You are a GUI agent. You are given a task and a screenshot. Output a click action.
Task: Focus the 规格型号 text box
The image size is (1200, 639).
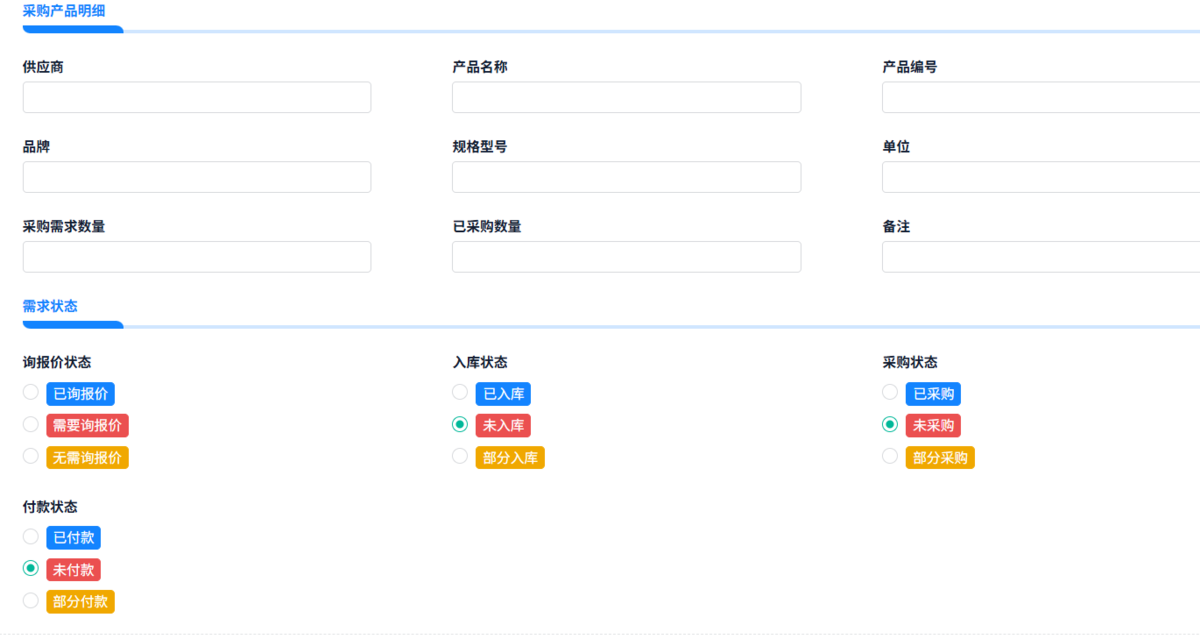click(626, 177)
